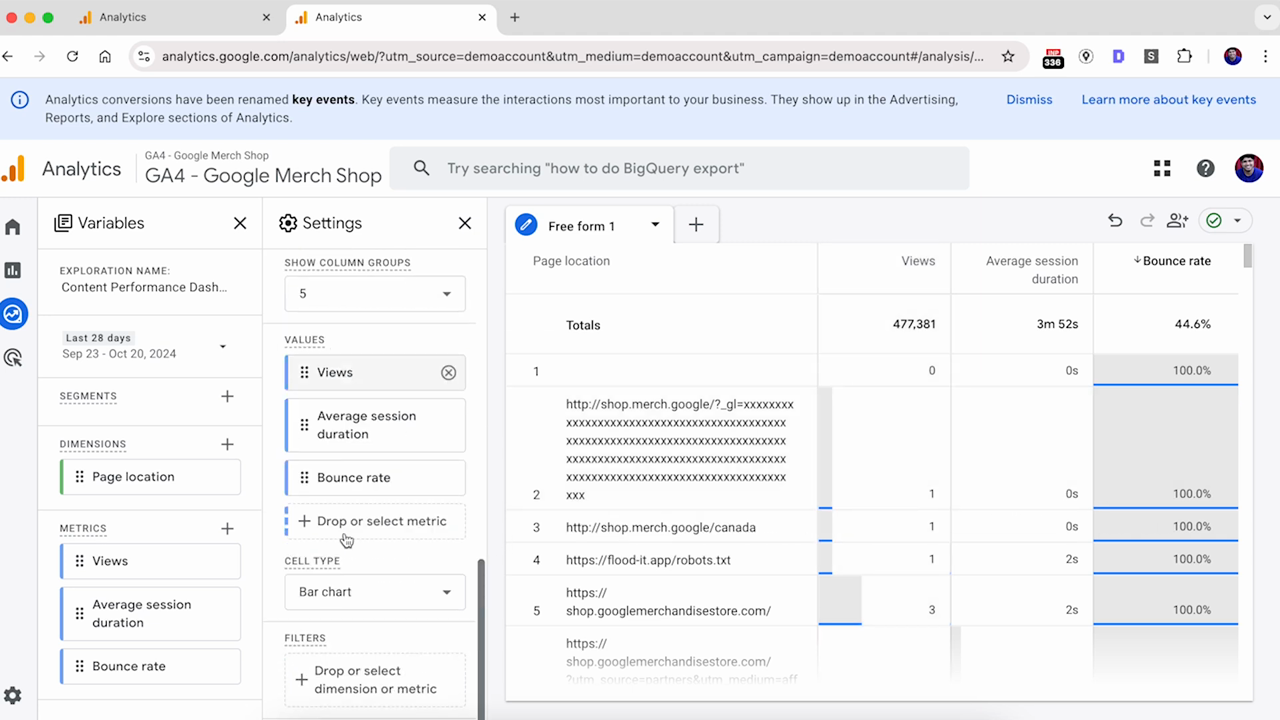This screenshot has height=720, width=1280.
Task: Dismiss the key events banner
Action: (1029, 100)
